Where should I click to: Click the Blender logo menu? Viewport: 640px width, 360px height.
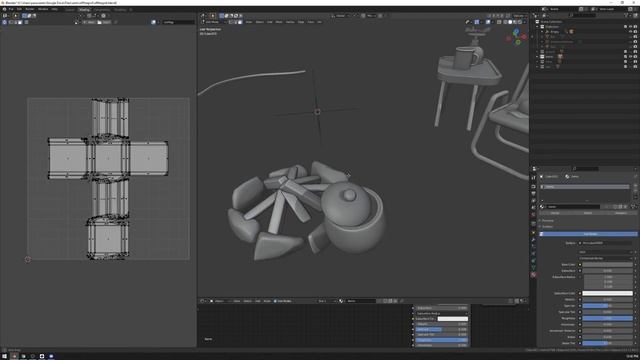point(4,9)
